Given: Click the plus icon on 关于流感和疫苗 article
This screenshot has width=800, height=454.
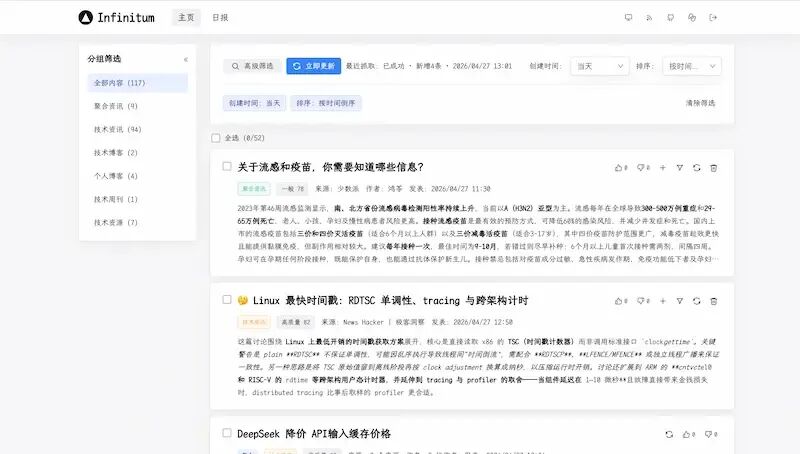Looking at the screenshot, I should coord(663,168).
